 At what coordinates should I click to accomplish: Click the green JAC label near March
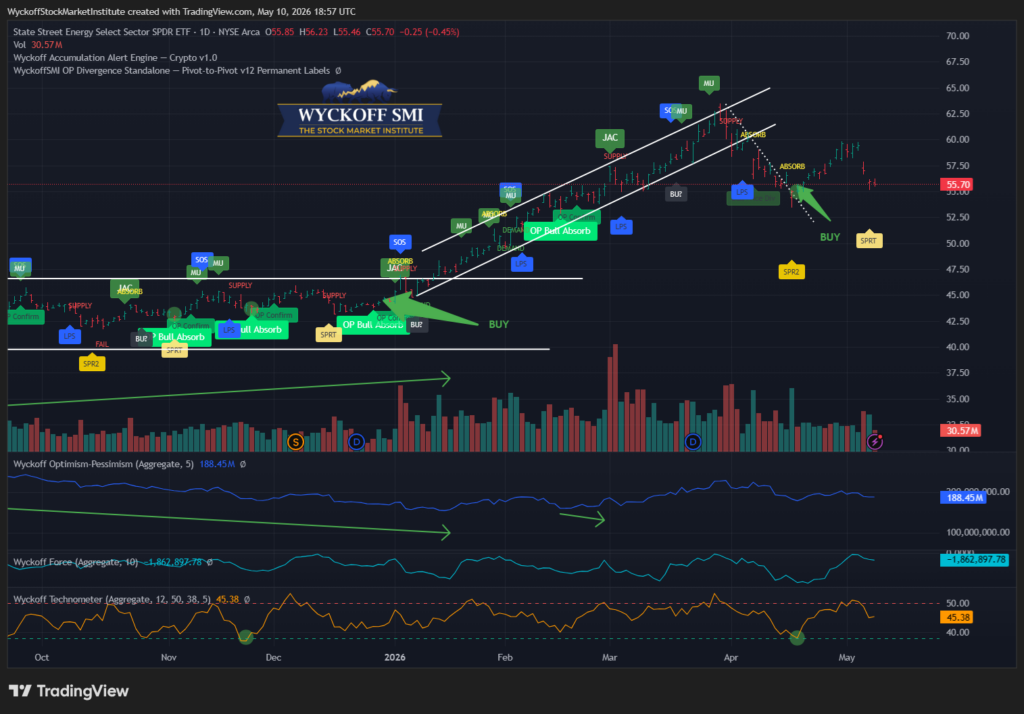(610, 138)
